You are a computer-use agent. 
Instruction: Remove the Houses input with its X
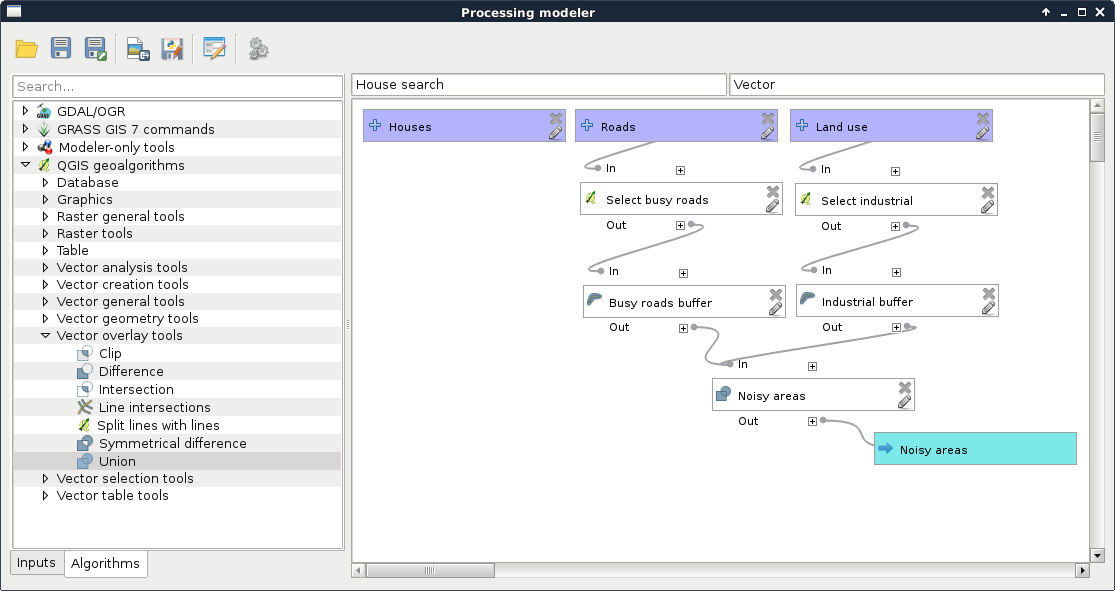click(x=556, y=118)
